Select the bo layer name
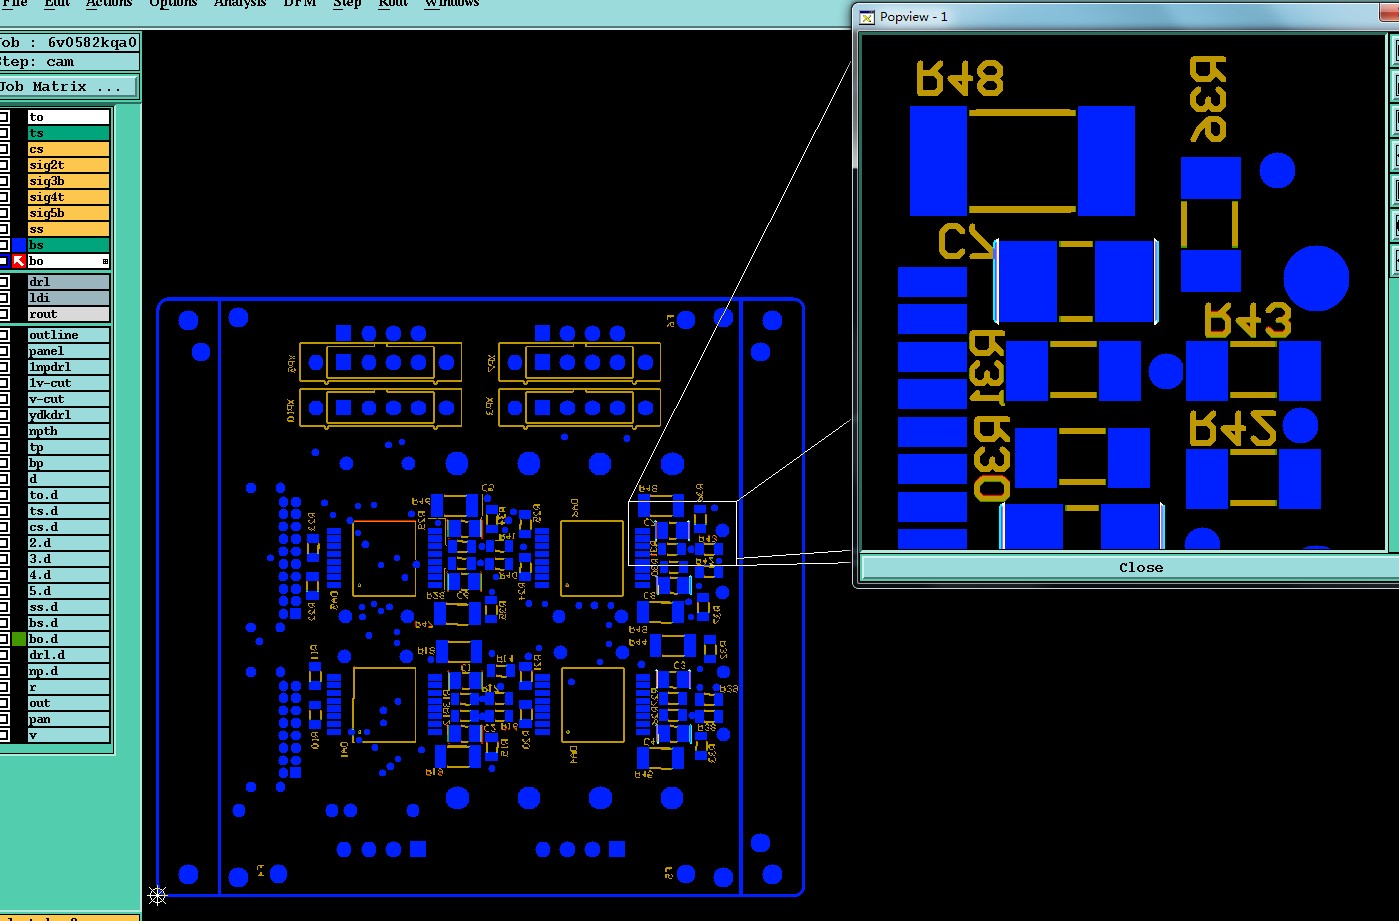 click(x=68, y=261)
